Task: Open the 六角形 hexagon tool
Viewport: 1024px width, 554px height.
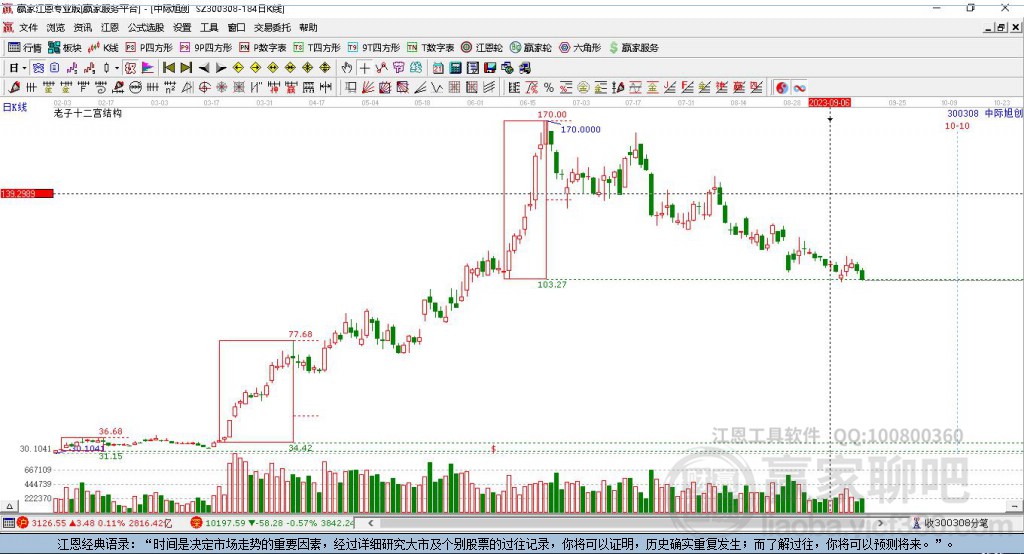Action: tap(580, 48)
